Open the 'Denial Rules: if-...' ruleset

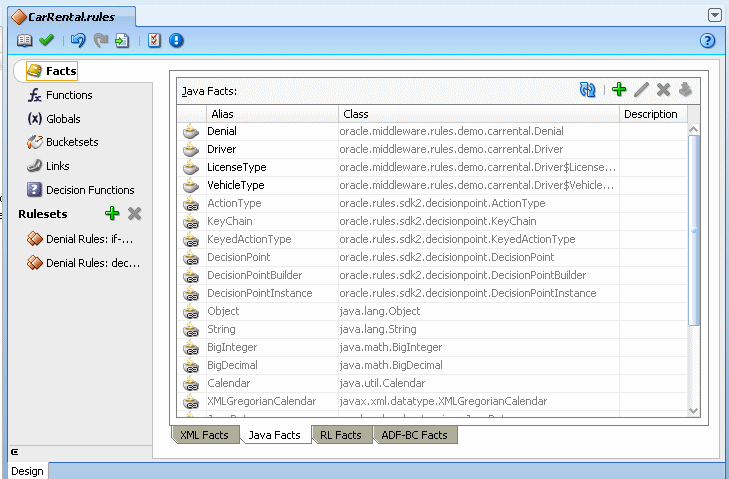click(x=80, y=239)
